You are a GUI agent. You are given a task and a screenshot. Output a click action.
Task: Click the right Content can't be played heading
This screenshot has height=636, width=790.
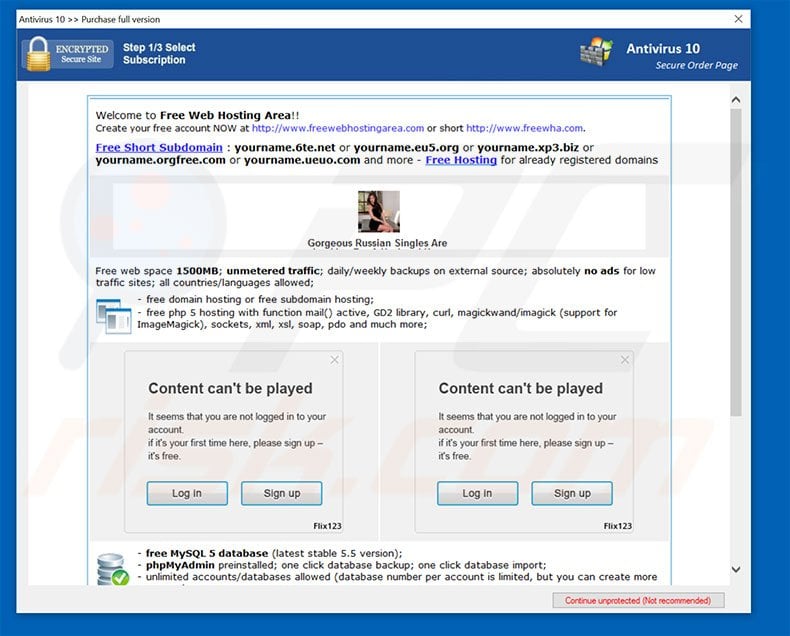click(x=520, y=388)
